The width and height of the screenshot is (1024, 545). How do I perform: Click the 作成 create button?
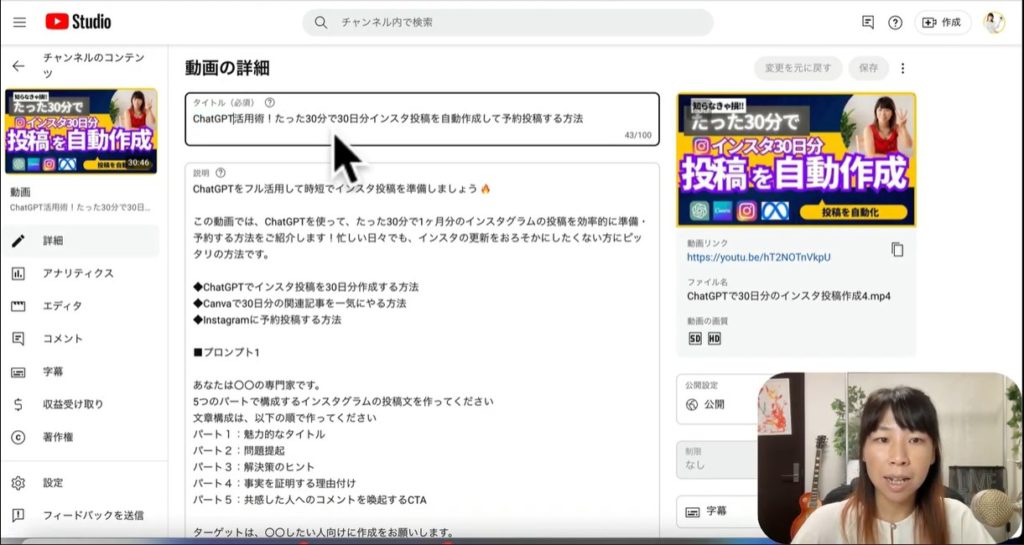(x=941, y=22)
